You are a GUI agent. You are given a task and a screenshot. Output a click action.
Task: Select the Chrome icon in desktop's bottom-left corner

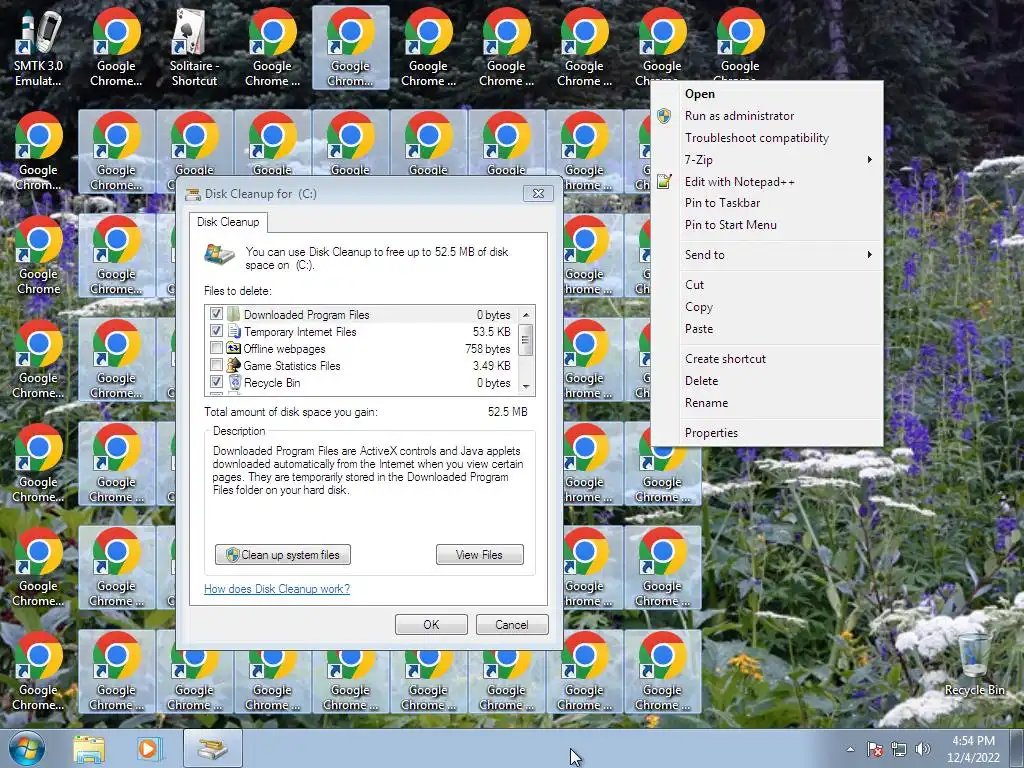[x=39, y=672]
